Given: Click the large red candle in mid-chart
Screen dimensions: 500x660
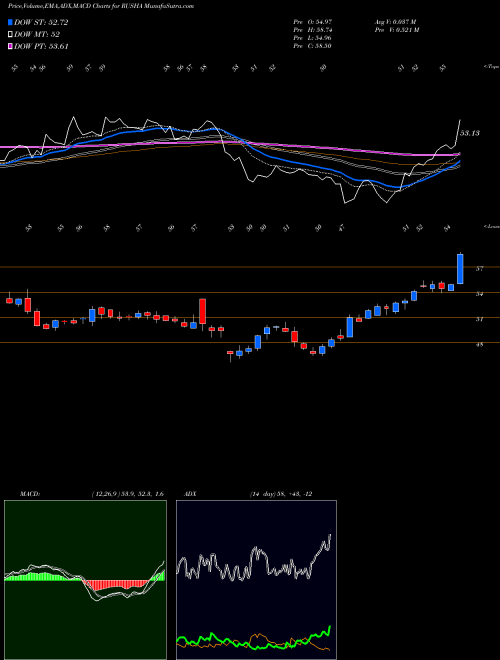Looking at the screenshot, I should click(x=202, y=311).
